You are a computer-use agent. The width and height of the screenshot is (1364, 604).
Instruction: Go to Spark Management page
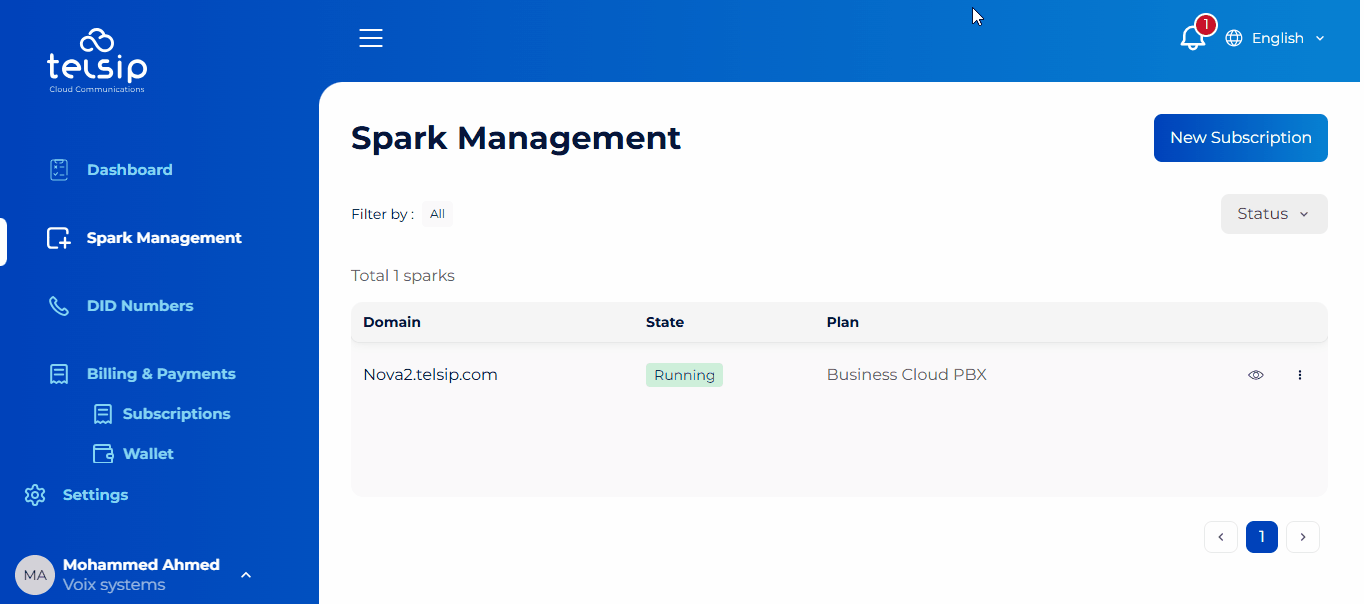coord(163,238)
